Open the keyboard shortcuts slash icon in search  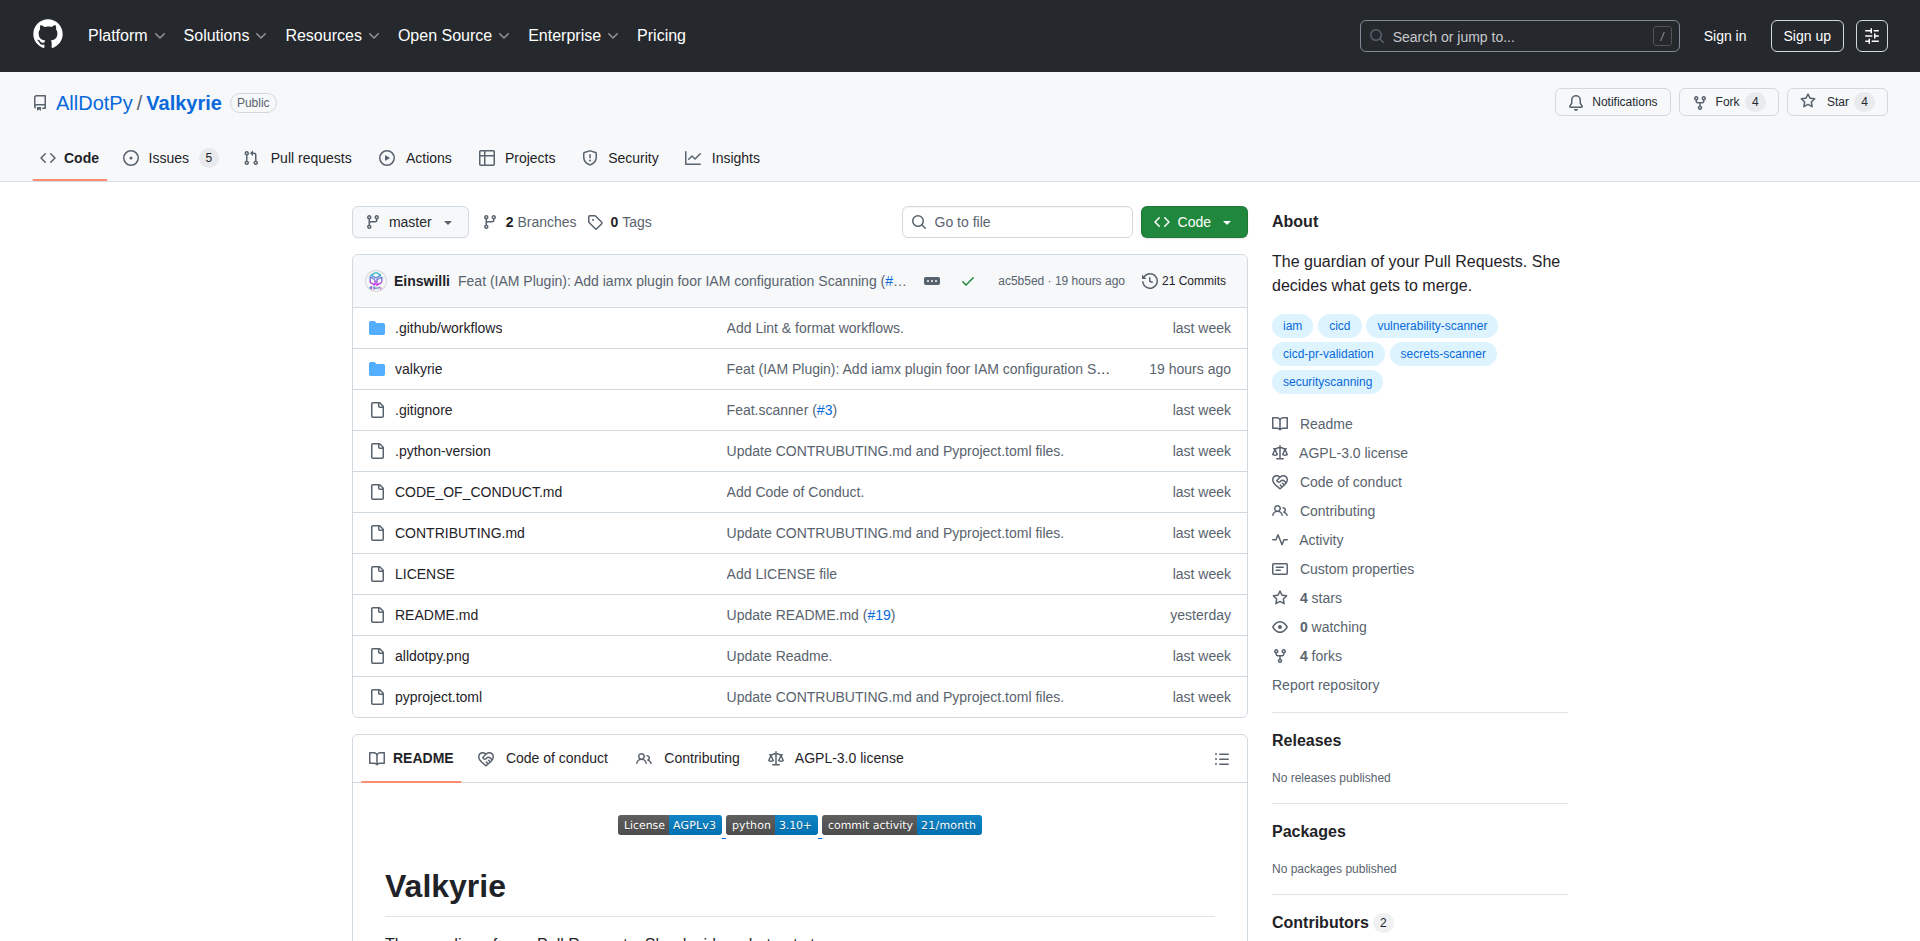pos(1662,36)
